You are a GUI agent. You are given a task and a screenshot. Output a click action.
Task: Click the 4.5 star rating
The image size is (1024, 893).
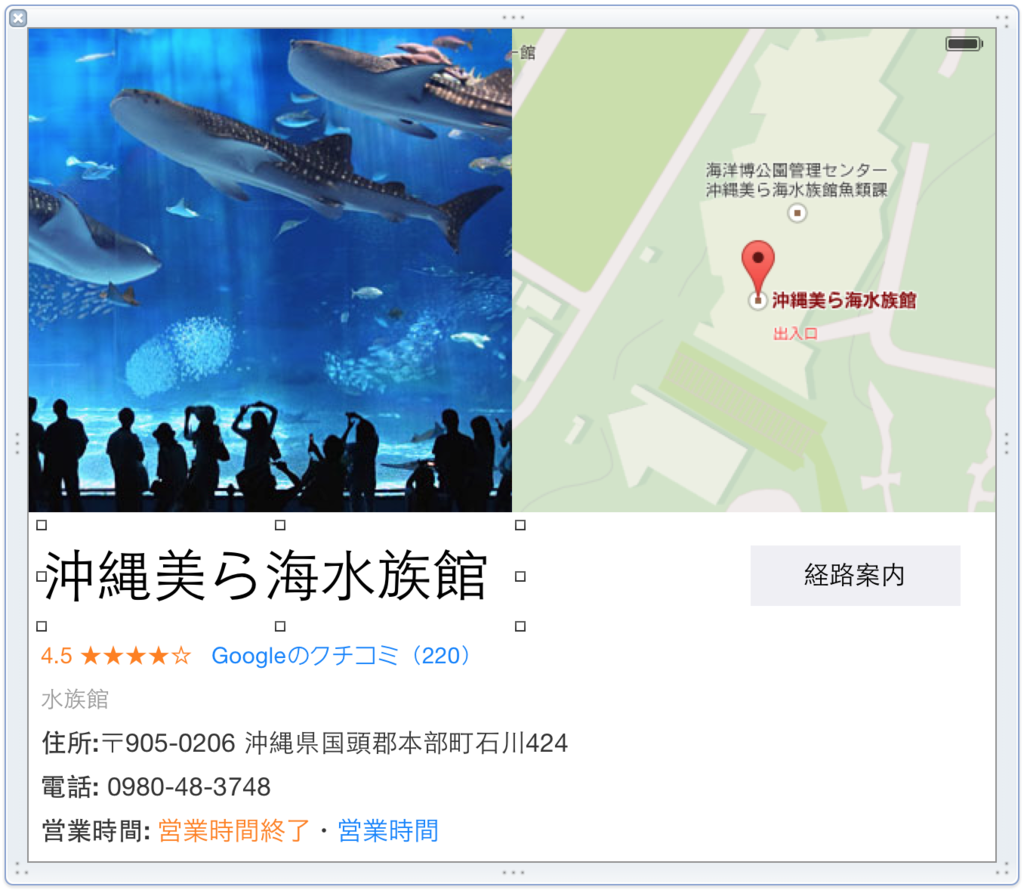pos(116,655)
